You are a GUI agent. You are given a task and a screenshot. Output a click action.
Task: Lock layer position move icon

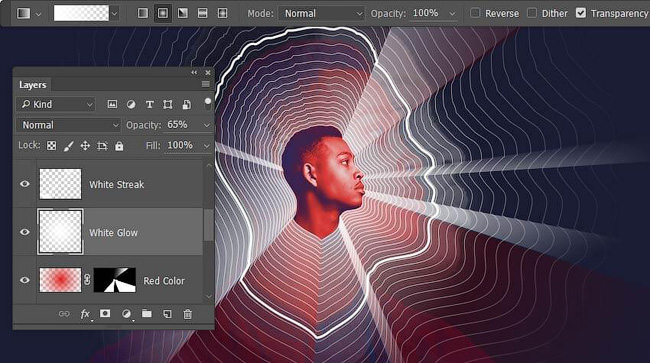click(85, 145)
